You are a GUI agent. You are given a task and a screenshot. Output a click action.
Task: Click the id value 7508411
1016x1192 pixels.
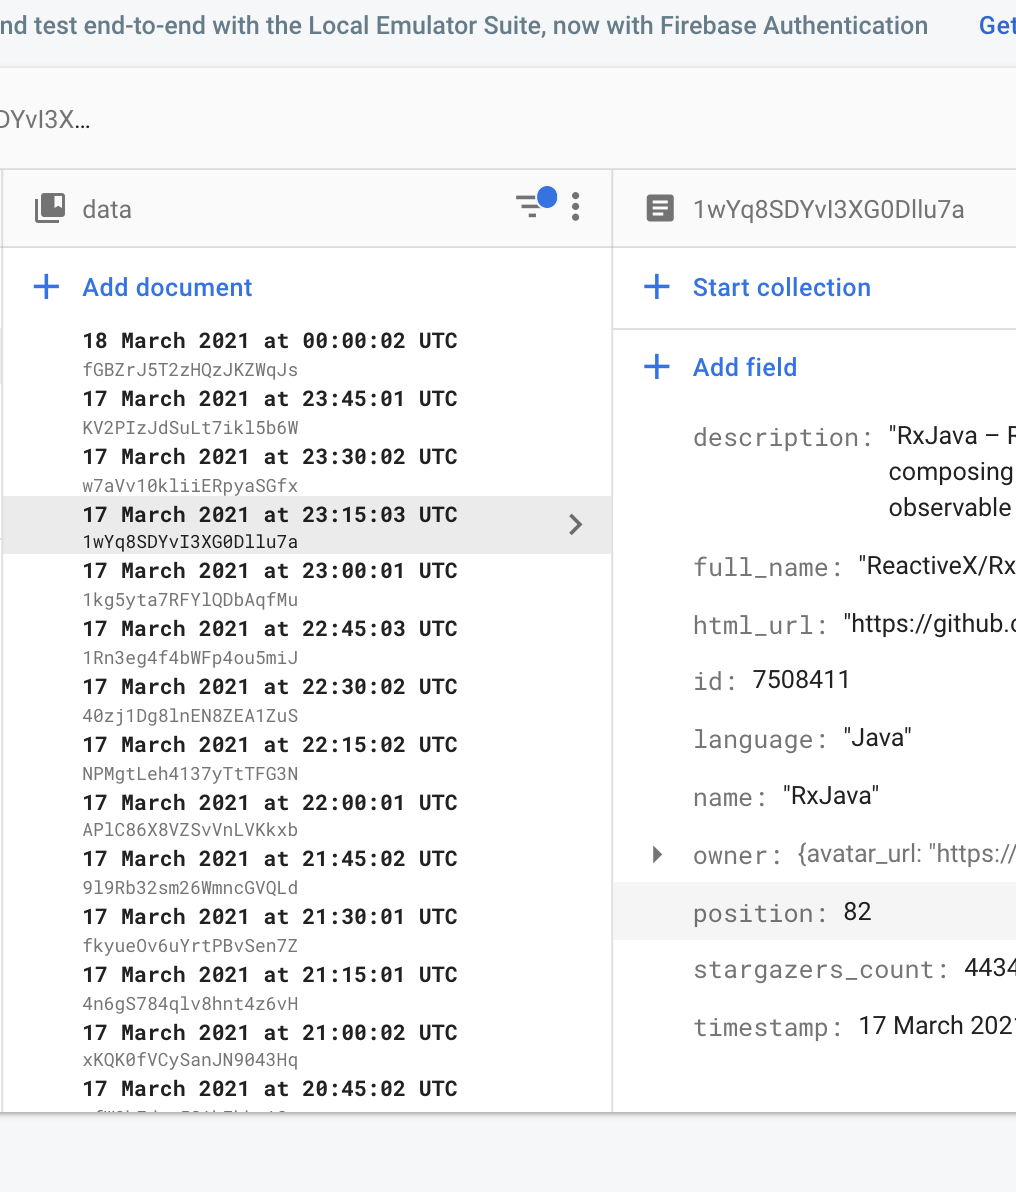click(801, 680)
